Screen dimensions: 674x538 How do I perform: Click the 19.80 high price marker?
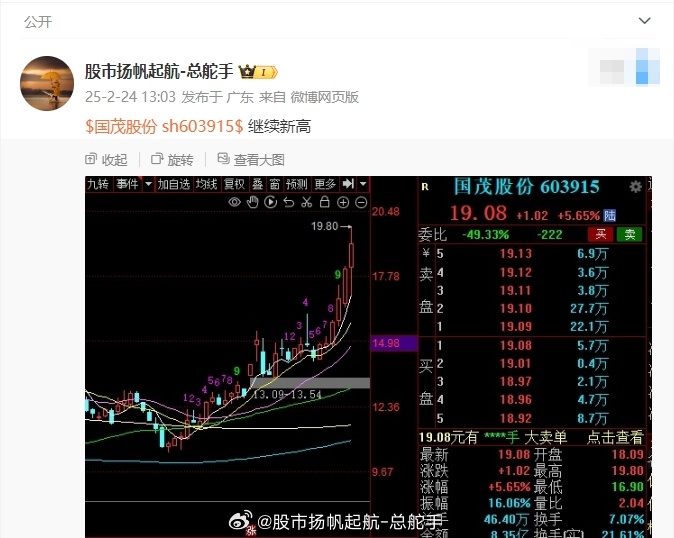pyautogui.click(x=325, y=226)
